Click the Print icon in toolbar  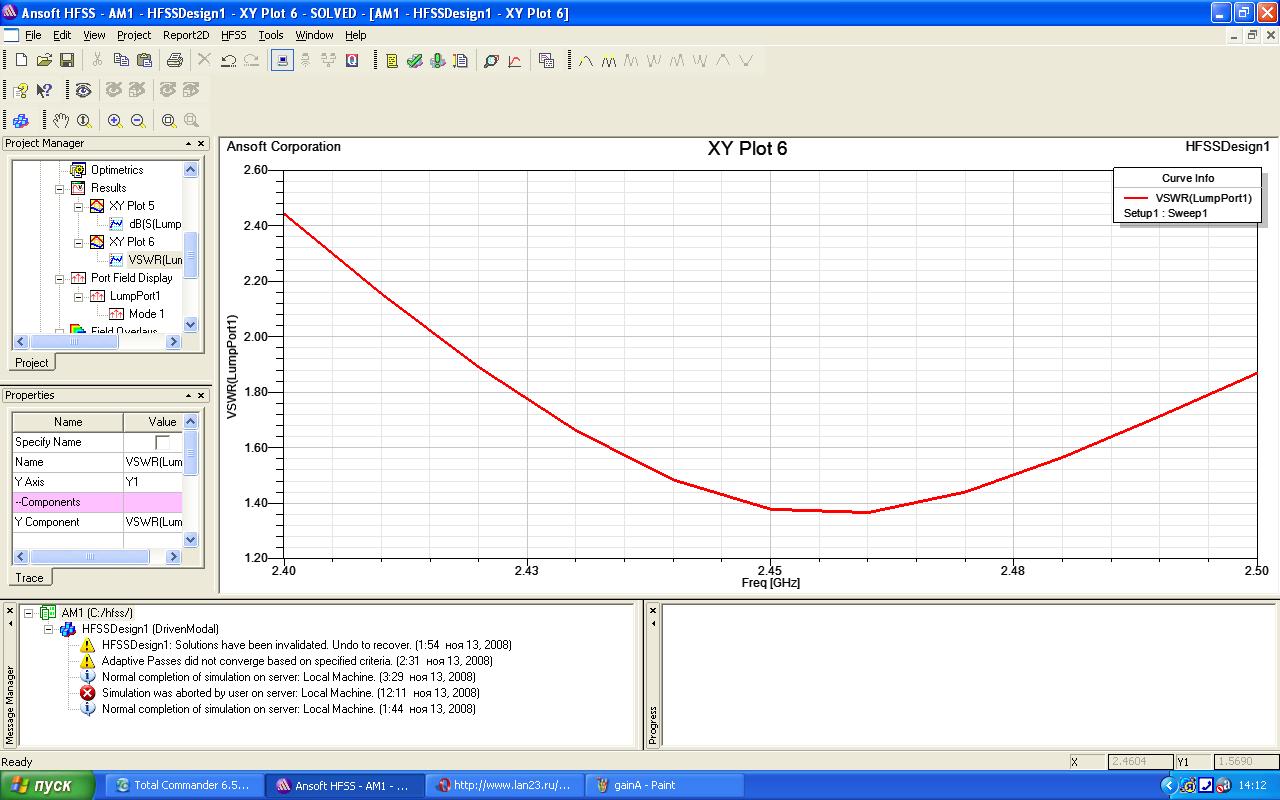pos(174,61)
